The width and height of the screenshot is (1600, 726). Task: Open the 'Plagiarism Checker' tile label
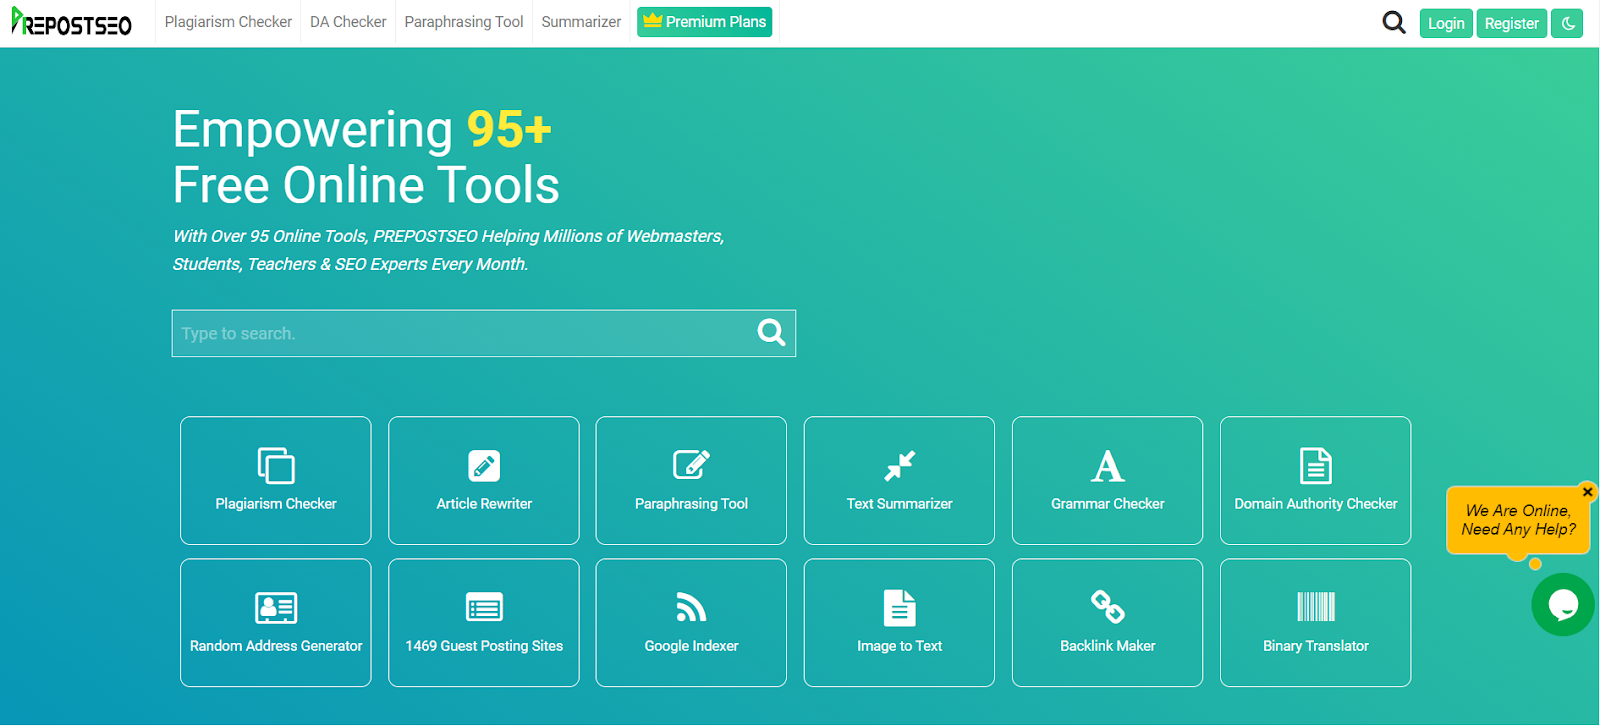point(276,504)
